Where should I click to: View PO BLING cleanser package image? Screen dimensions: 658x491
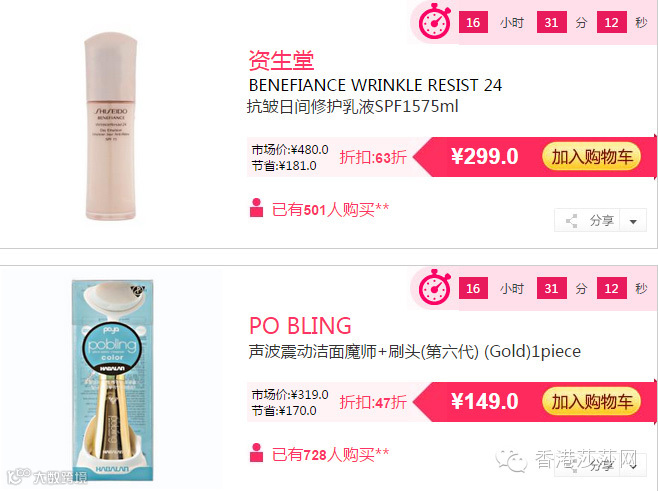tap(112, 380)
